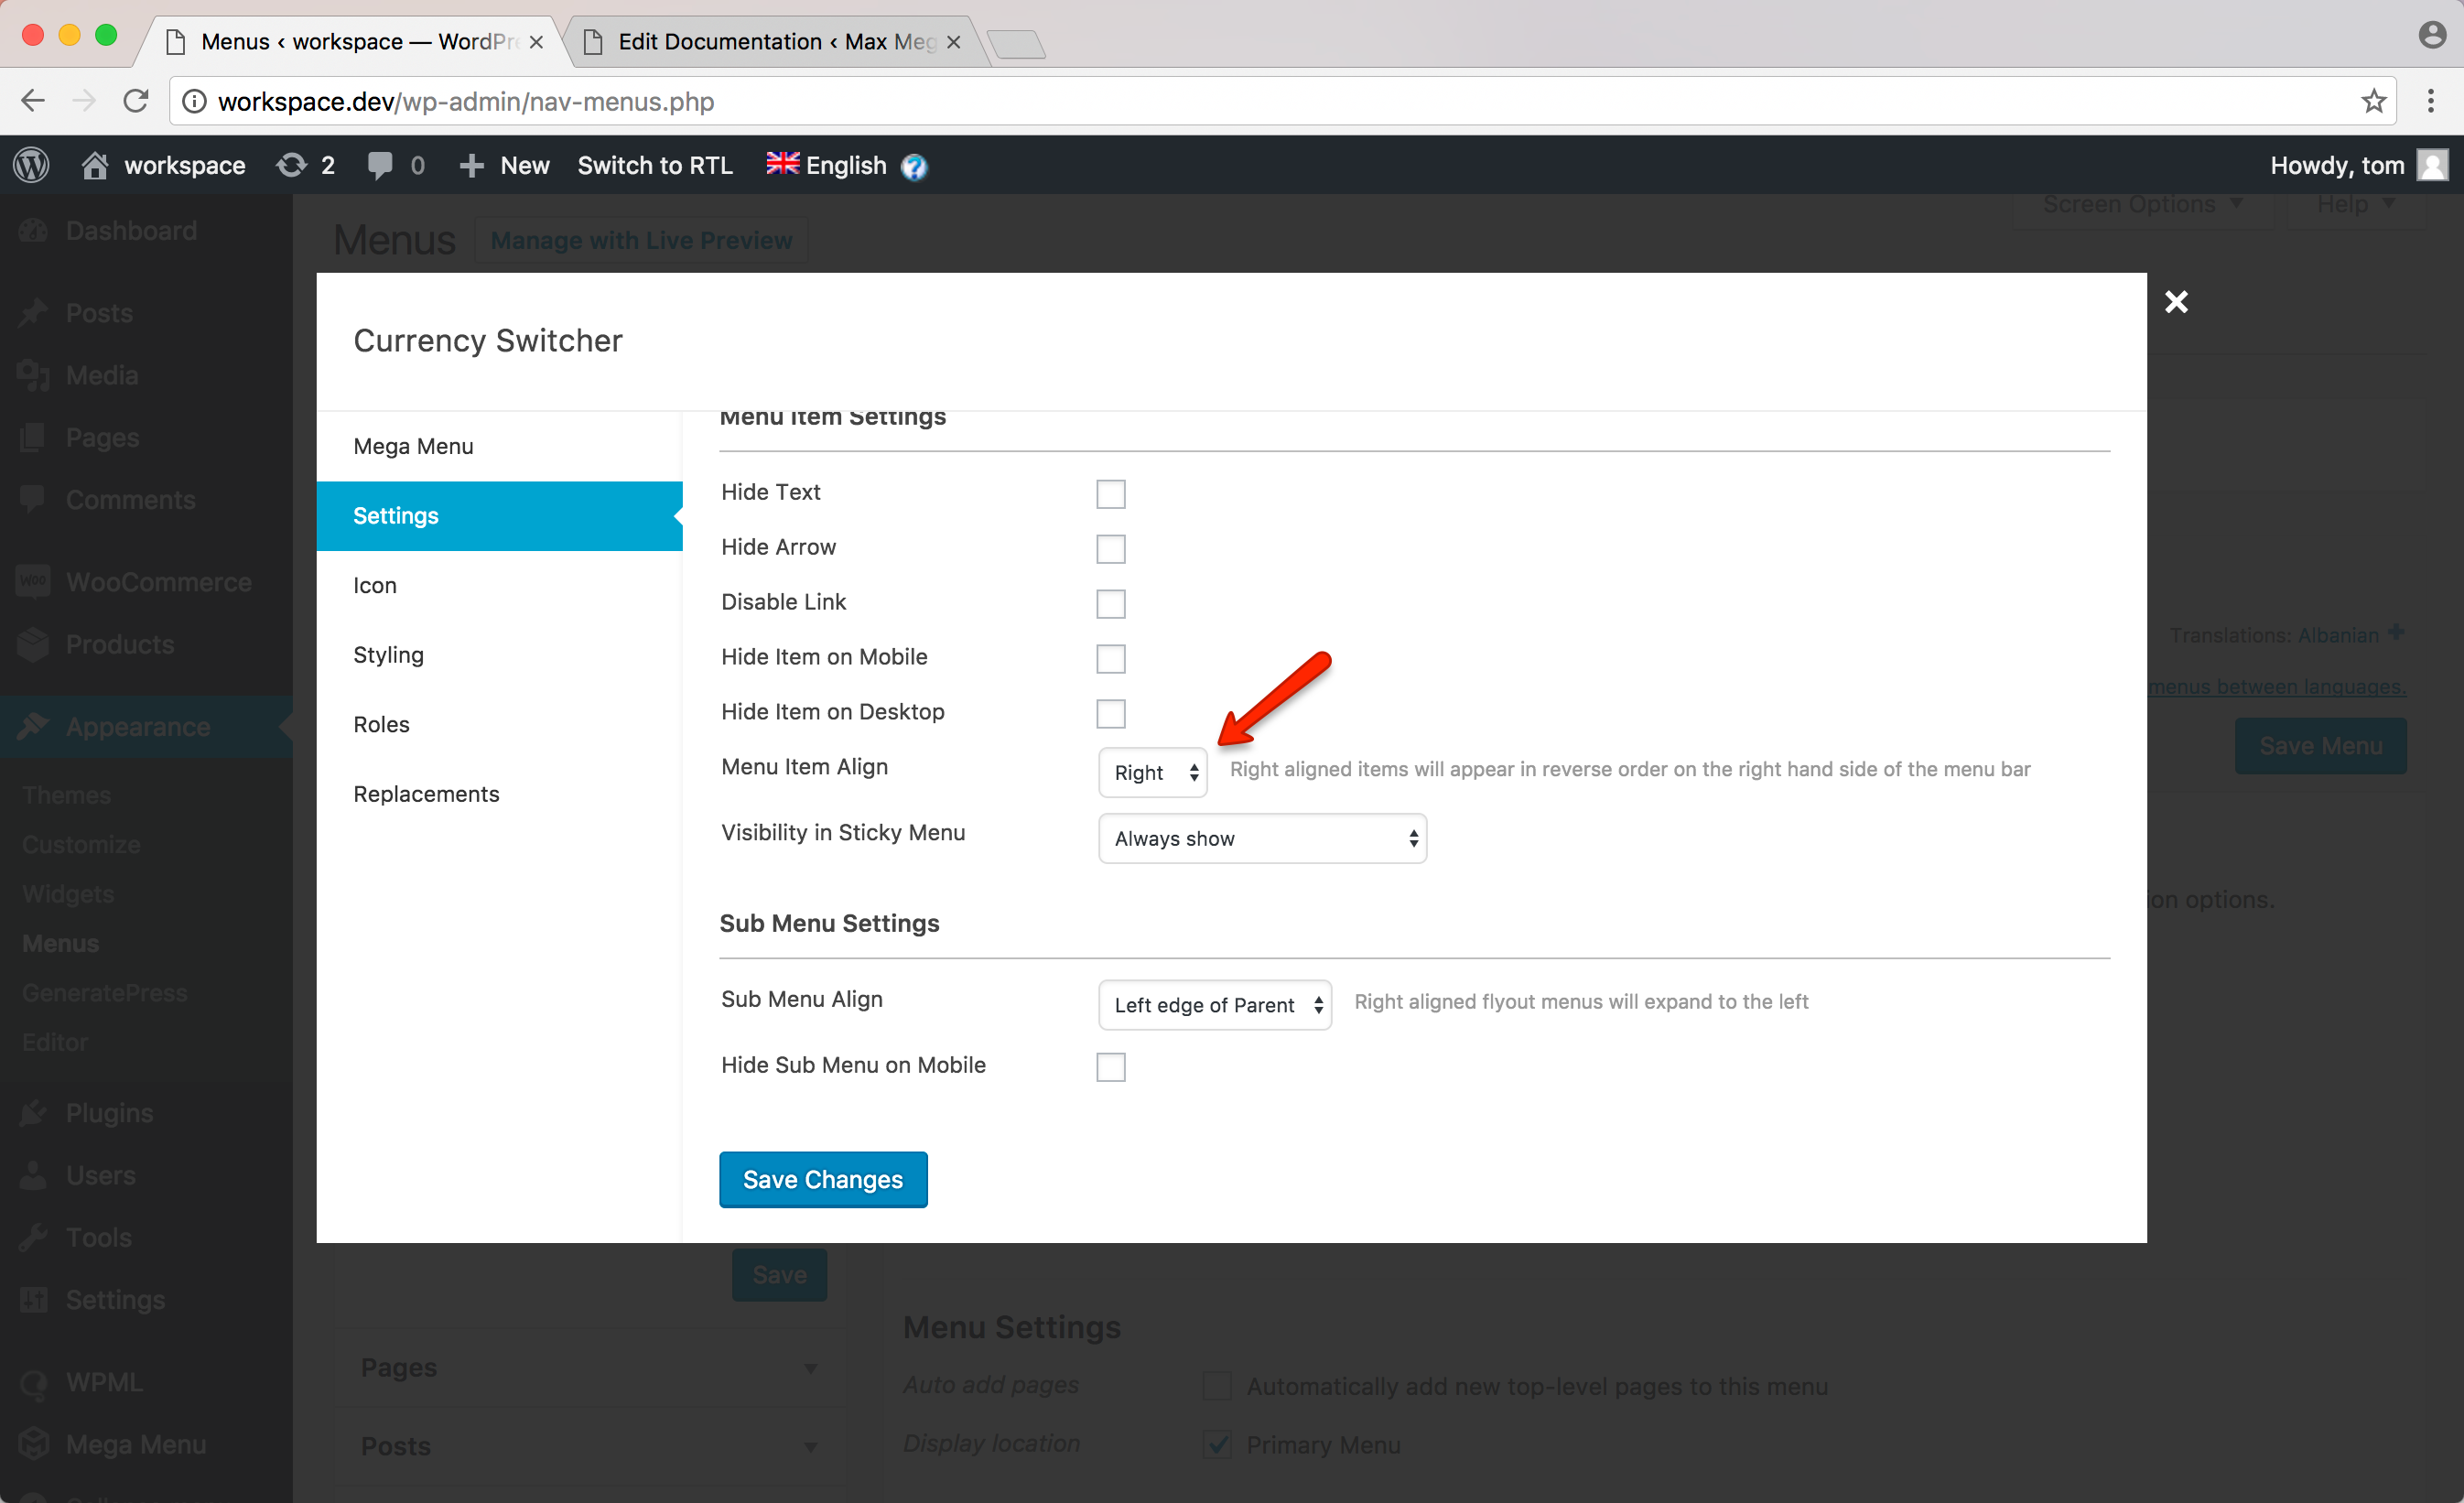Bookmark page with the star icon
This screenshot has width=2464, height=1503.
coord(2373,101)
